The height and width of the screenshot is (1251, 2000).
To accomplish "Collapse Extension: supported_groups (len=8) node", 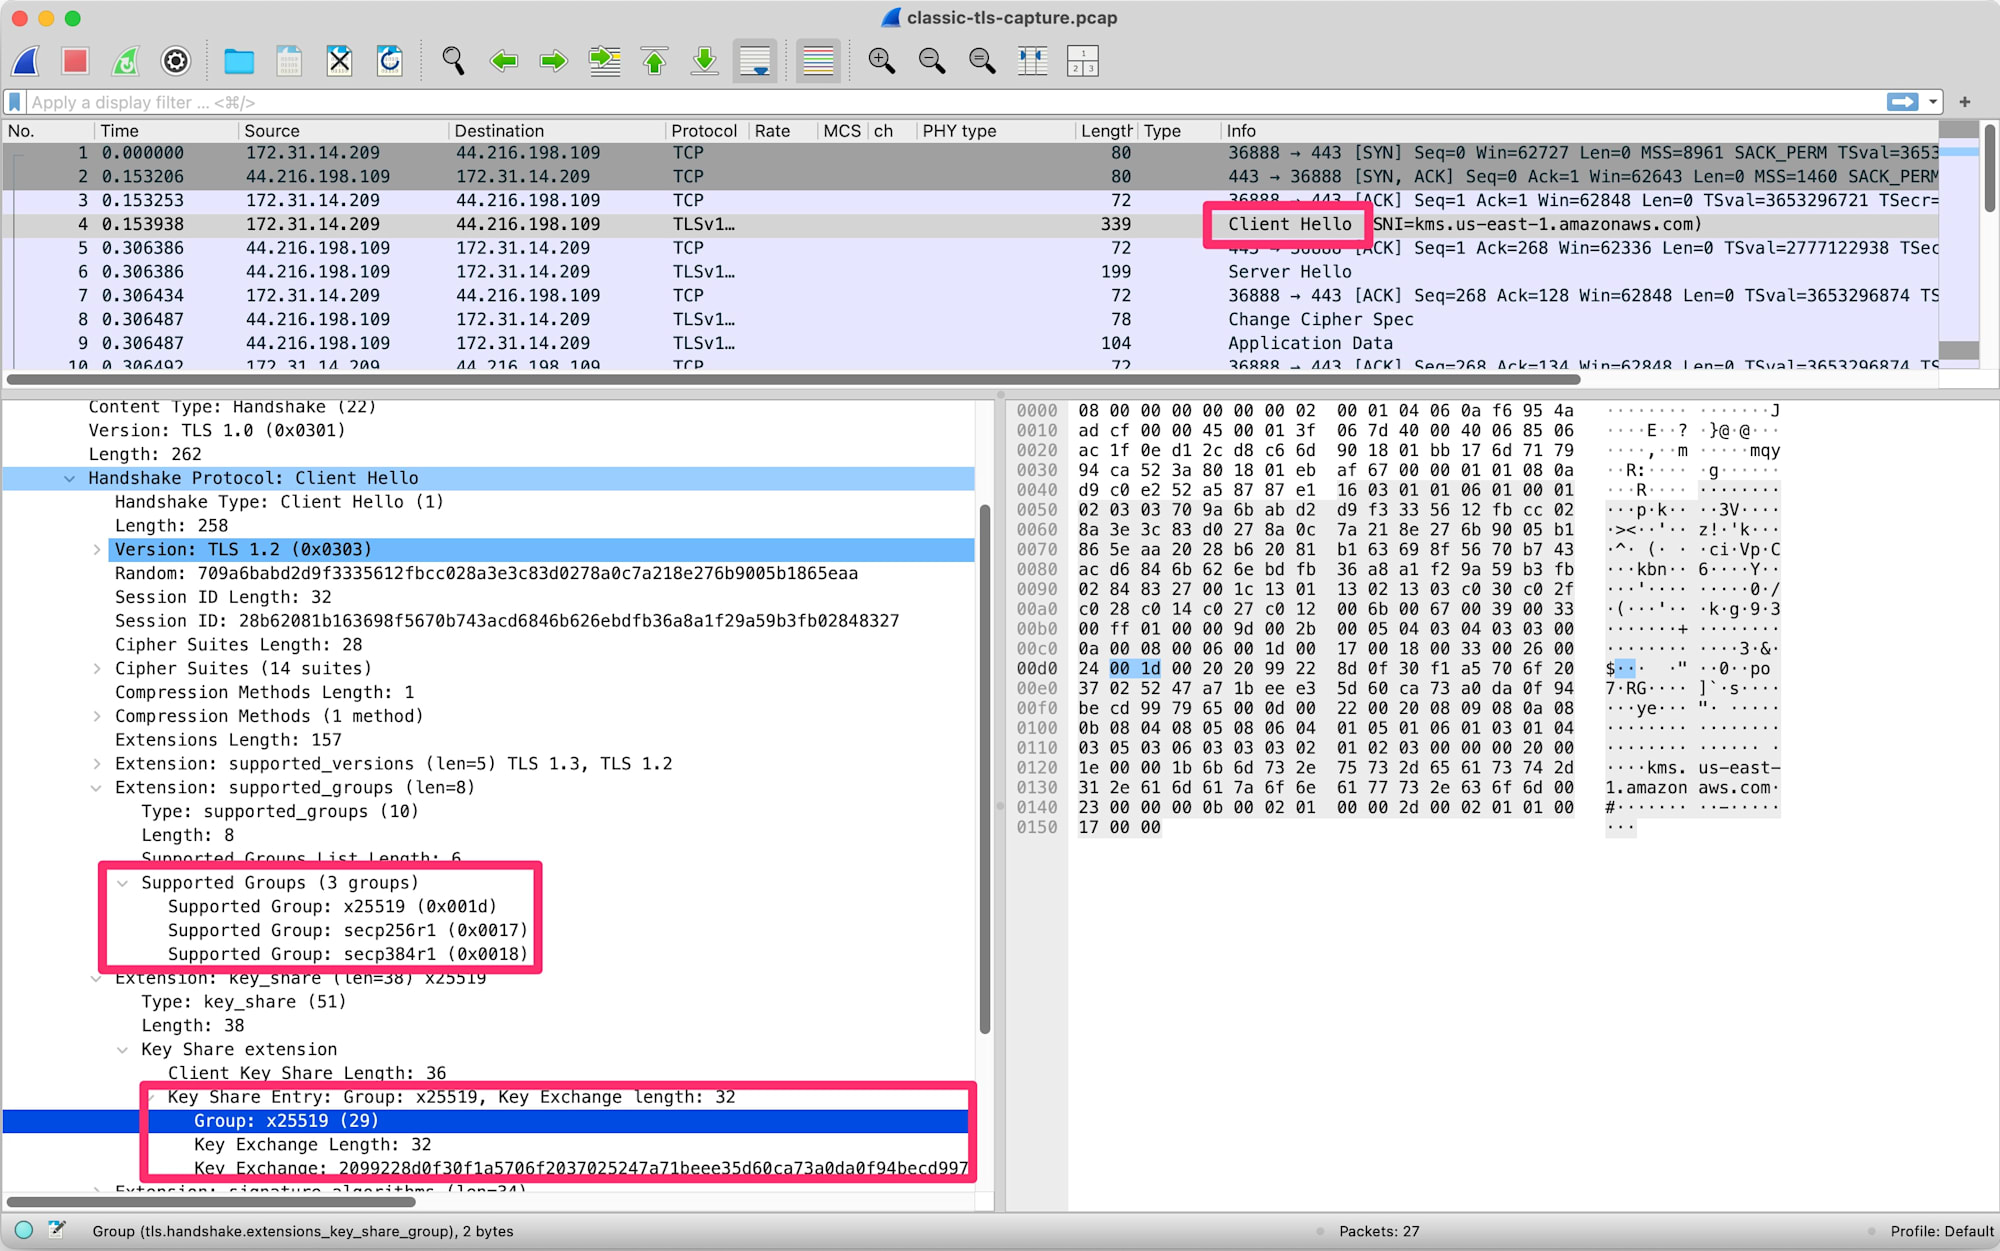I will click(96, 788).
